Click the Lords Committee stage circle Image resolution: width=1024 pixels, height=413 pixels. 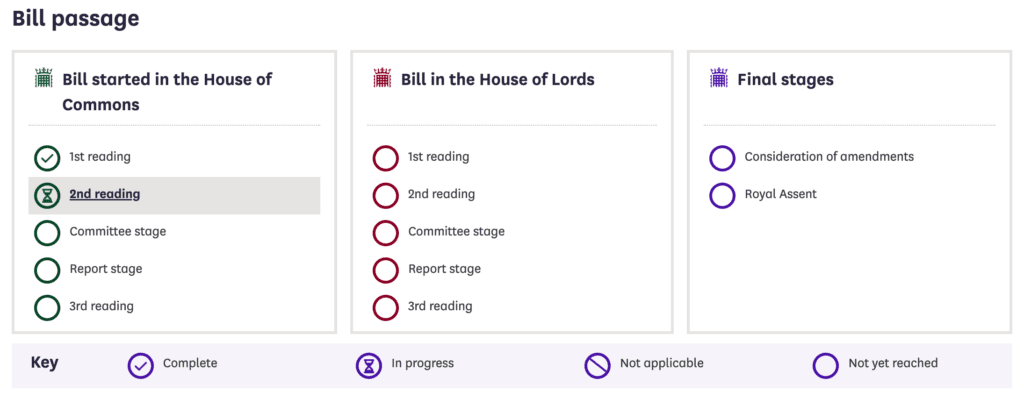click(385, 232)
